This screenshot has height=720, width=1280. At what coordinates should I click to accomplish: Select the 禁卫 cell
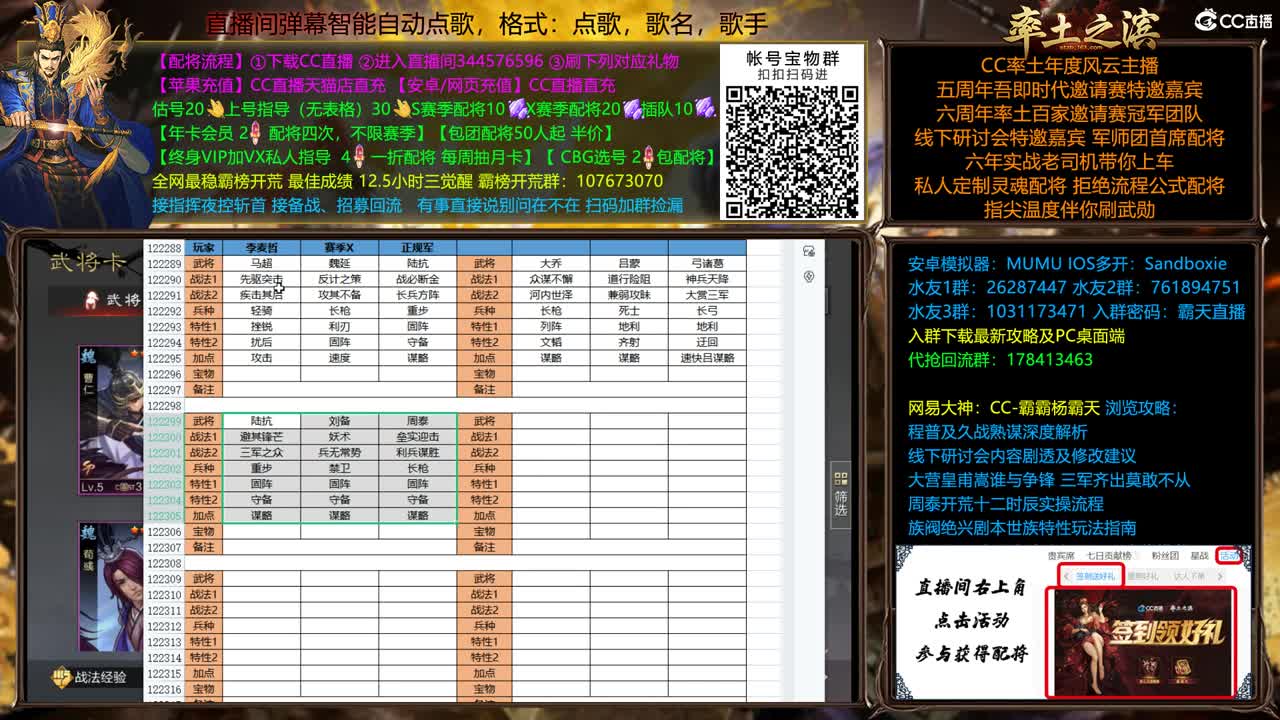pos(339,468)
